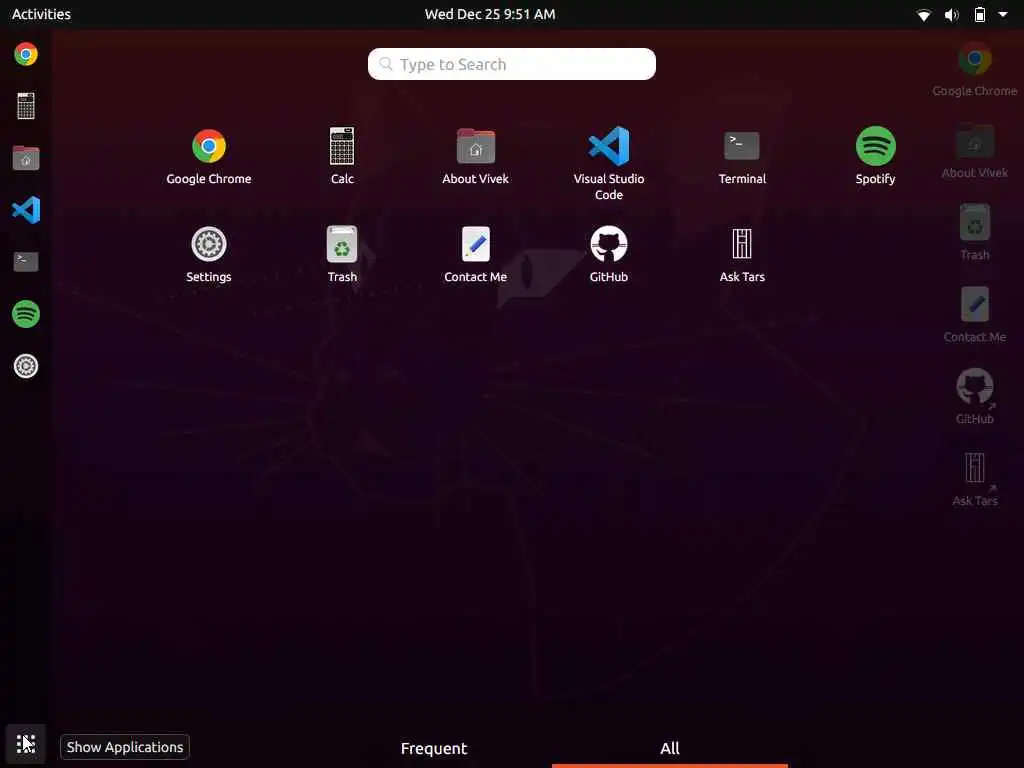Launch Calc from the app grid
This screenshot has height=768, width=1024.
coord(342,156)
